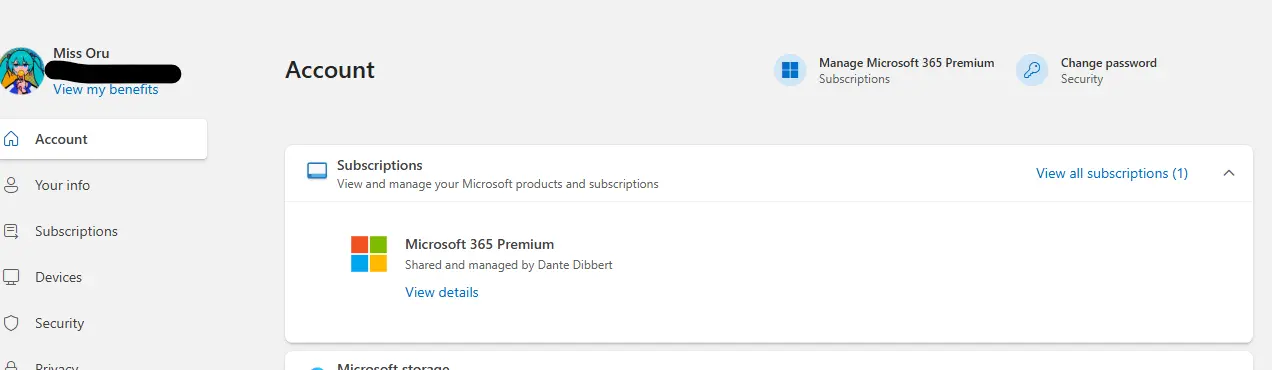Click the Manage Microsoft 365 Premium shortcut

click(885, 70)
